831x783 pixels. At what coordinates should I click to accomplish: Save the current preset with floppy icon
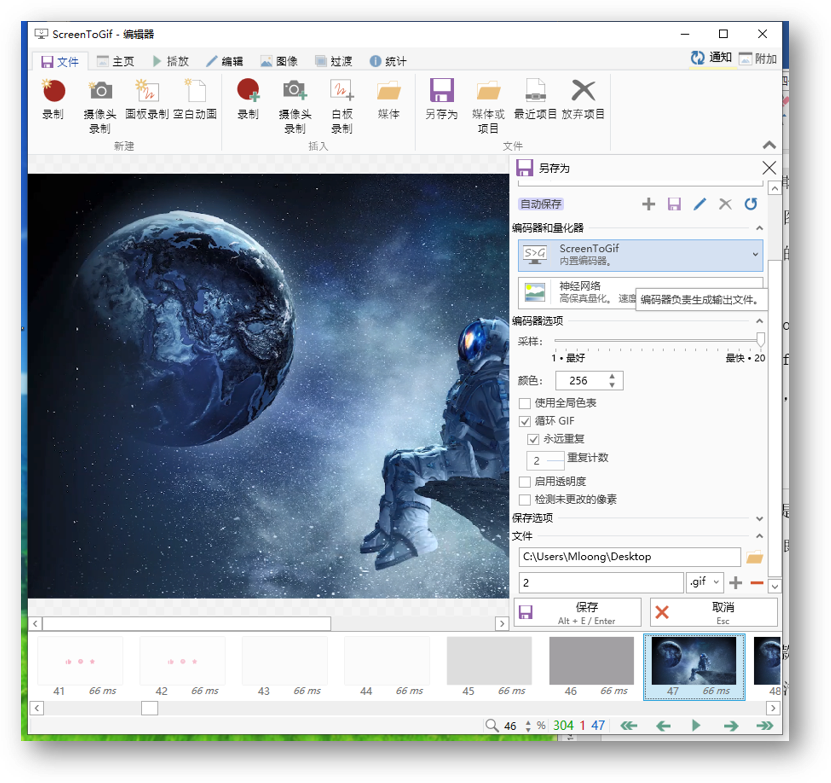pyautogui.click(x=674, y=204)
